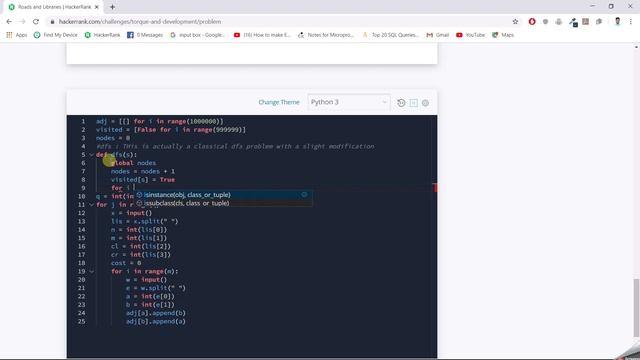This screenshot has height=360, width=640.
Task: Collapse the for loop fold arrow on line 19
Action: click(91, 271)
